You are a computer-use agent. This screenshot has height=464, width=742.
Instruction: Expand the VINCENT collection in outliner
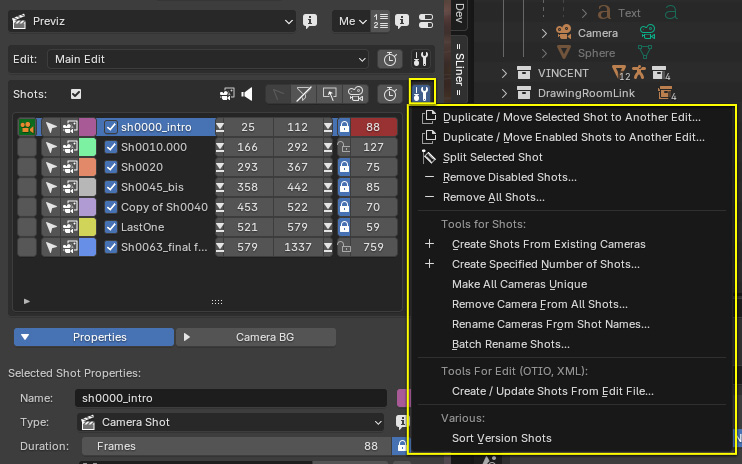507,73
